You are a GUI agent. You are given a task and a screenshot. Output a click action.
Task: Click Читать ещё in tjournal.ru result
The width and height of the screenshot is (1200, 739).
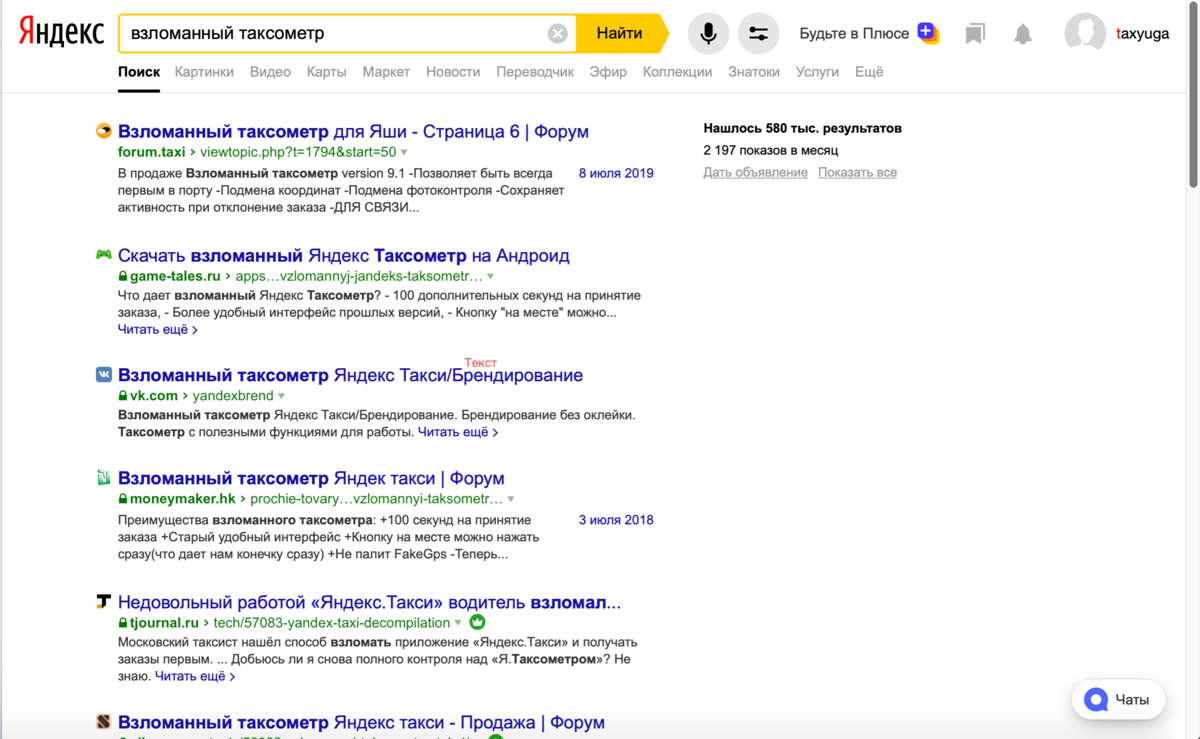[x=195, y=677]
